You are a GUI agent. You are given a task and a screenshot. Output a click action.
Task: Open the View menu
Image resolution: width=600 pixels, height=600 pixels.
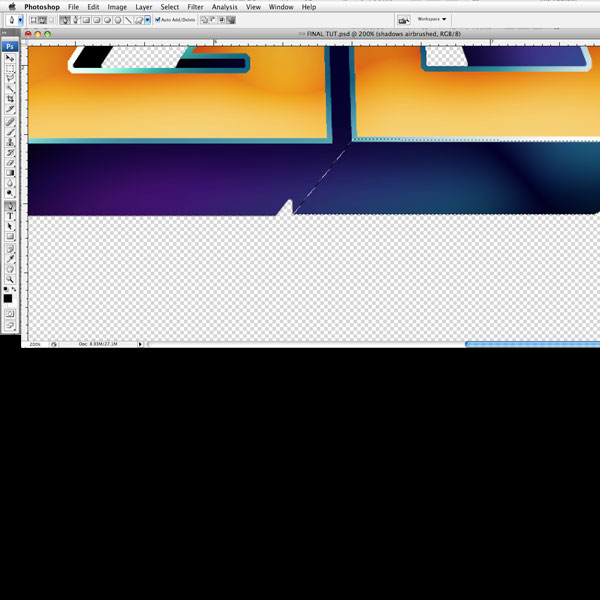click(x=253, y=7)
